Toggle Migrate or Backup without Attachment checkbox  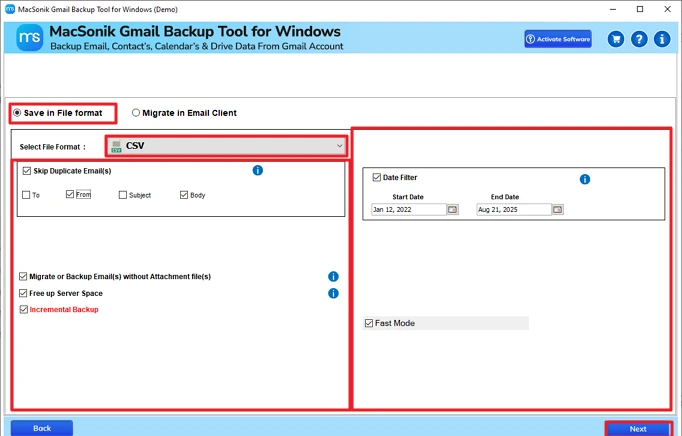[23, 276]
